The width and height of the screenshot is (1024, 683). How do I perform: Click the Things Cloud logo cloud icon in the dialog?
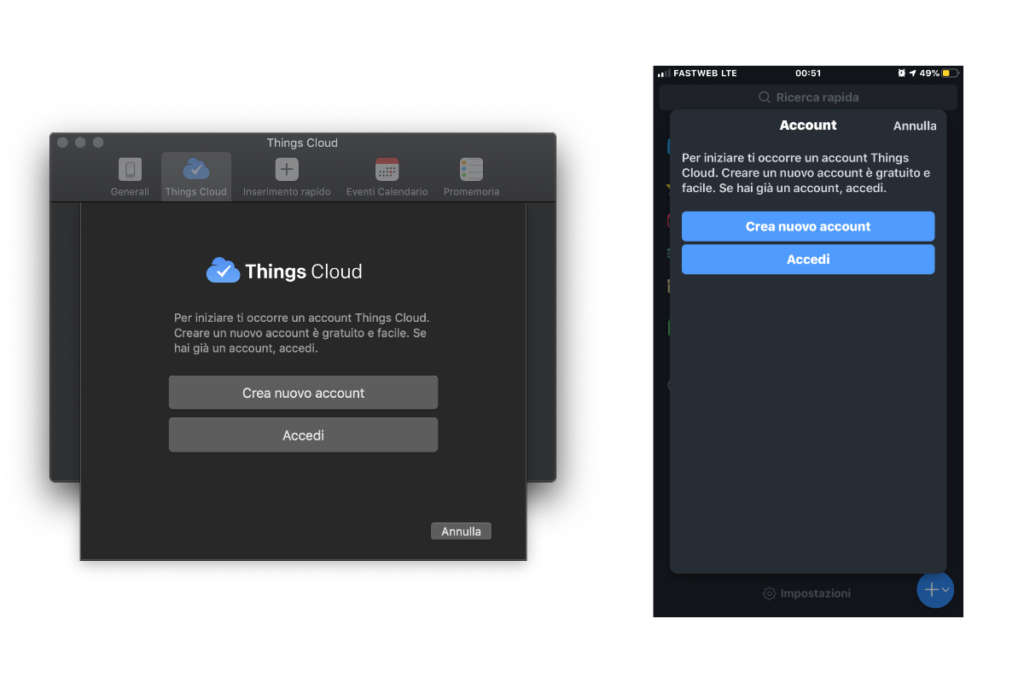click(x=223, y=270)
